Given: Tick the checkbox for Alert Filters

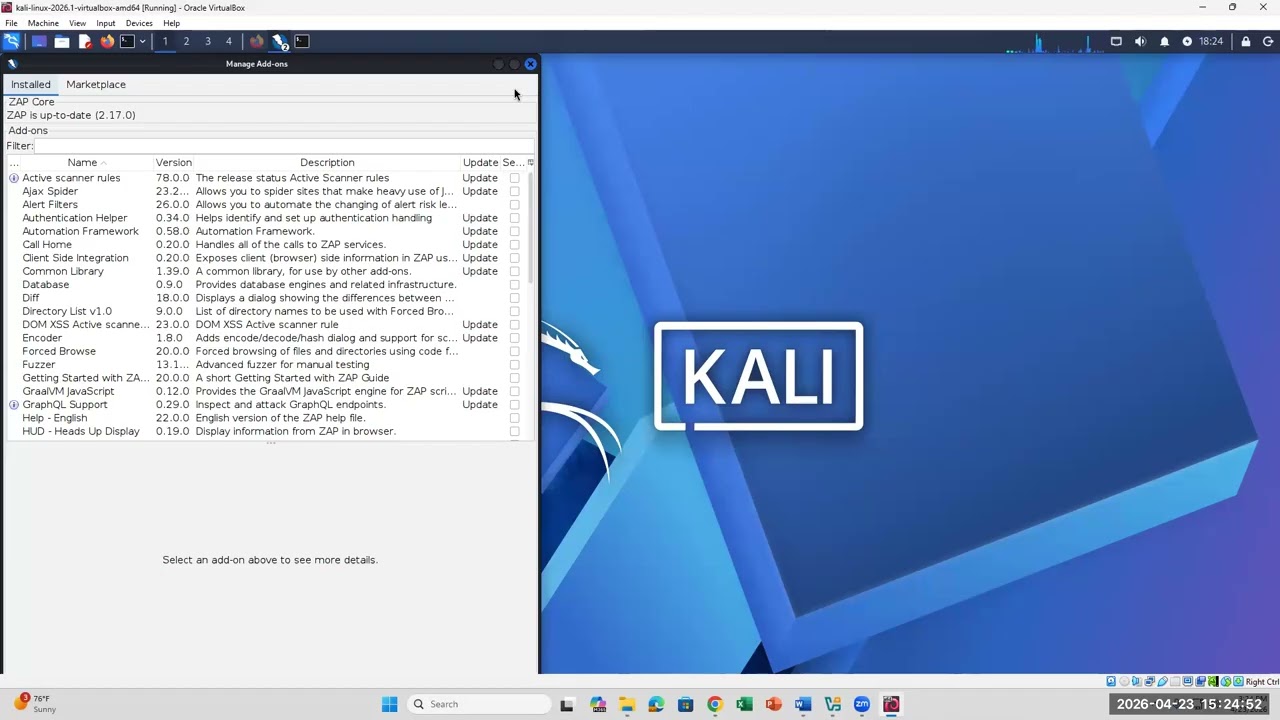Looking at the screenshot, I should click(x=514, y=205).
